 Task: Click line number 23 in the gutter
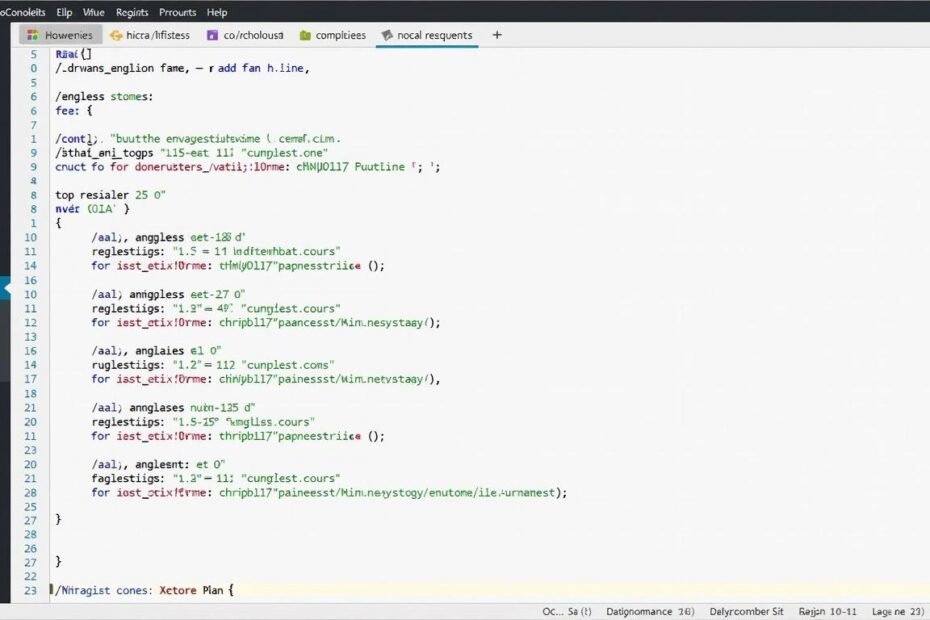[30, 590]
